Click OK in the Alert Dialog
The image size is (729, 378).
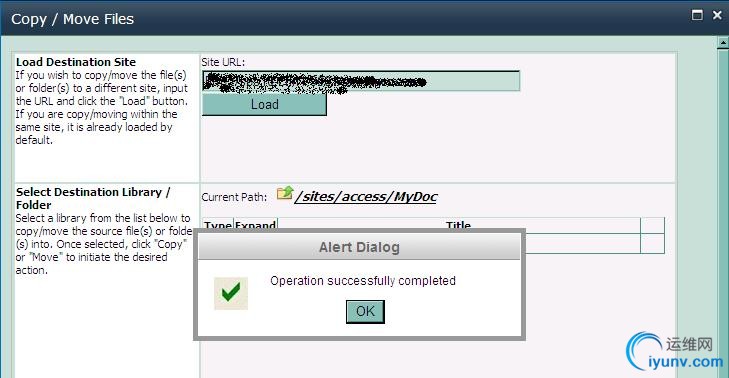(365, 311)
